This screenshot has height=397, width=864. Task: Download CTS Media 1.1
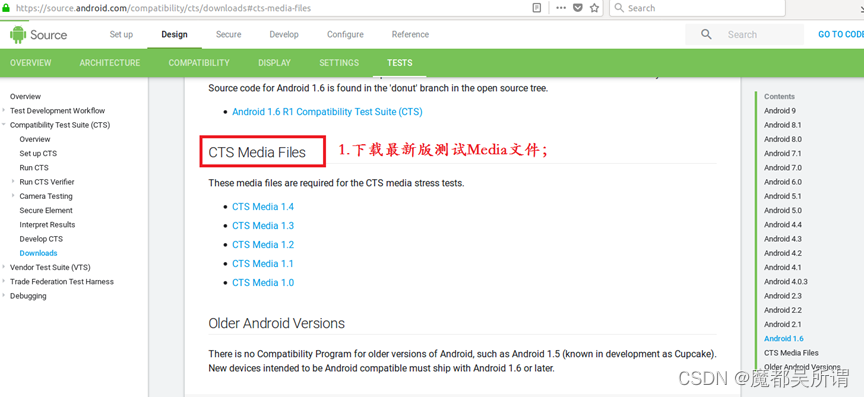pos(263,264)
